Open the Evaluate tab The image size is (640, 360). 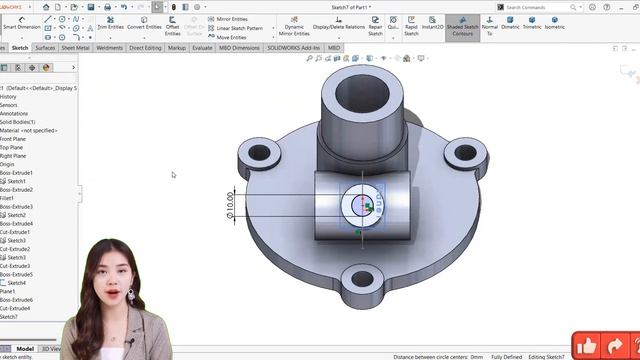(202, 48)
